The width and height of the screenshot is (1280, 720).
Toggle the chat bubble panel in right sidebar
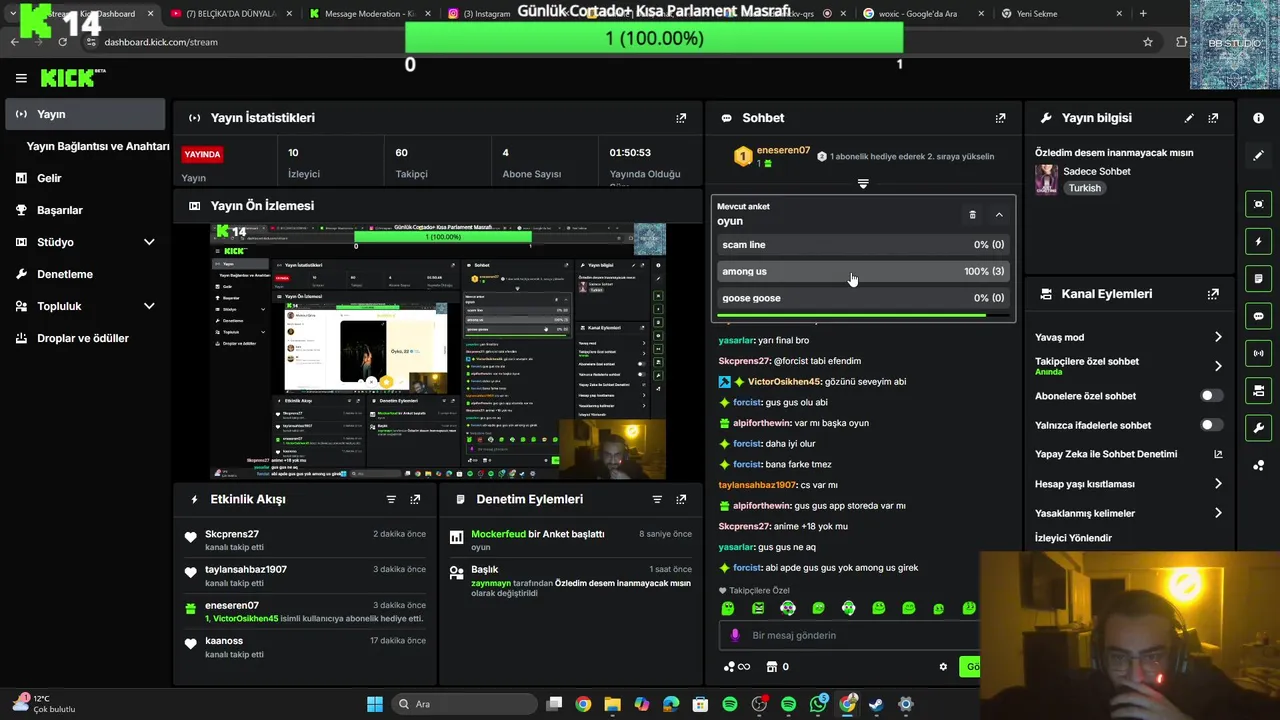coord(1258,316)
